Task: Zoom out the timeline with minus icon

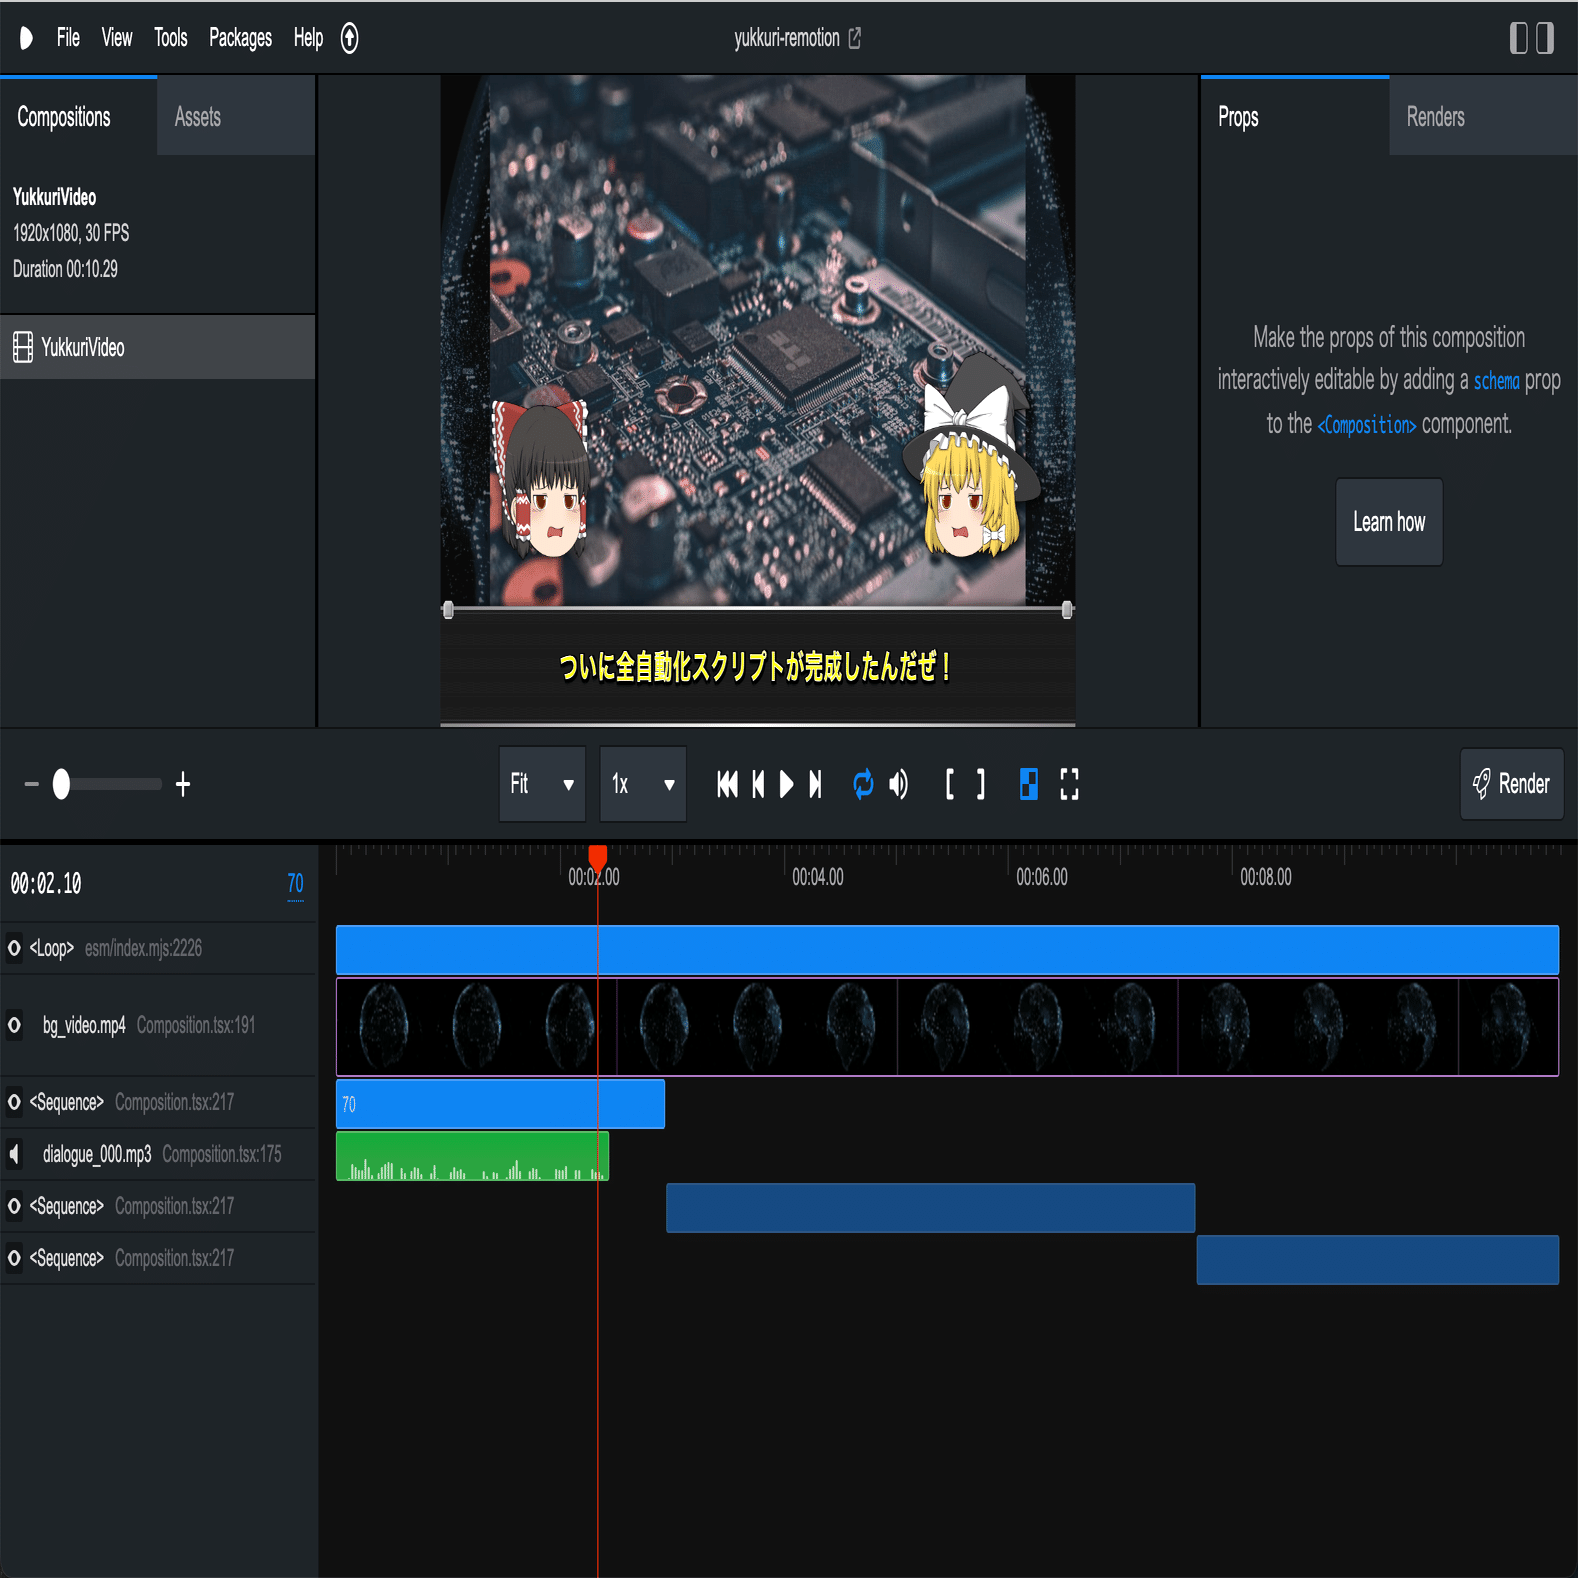Action: click(32, 784)
